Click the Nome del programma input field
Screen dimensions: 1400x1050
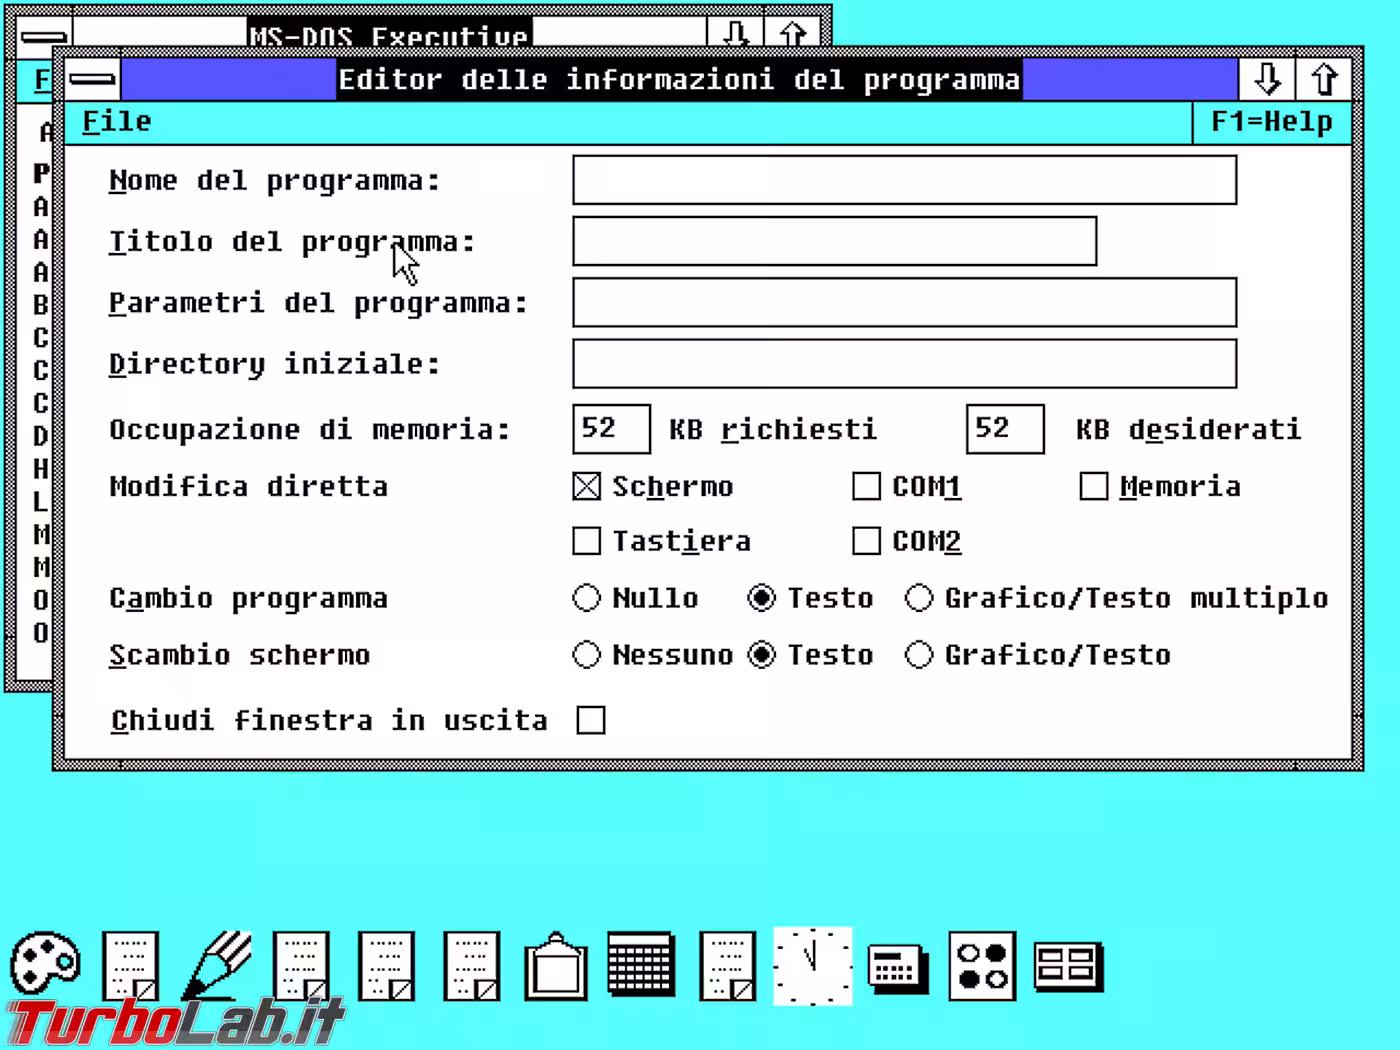pos(903,180)
